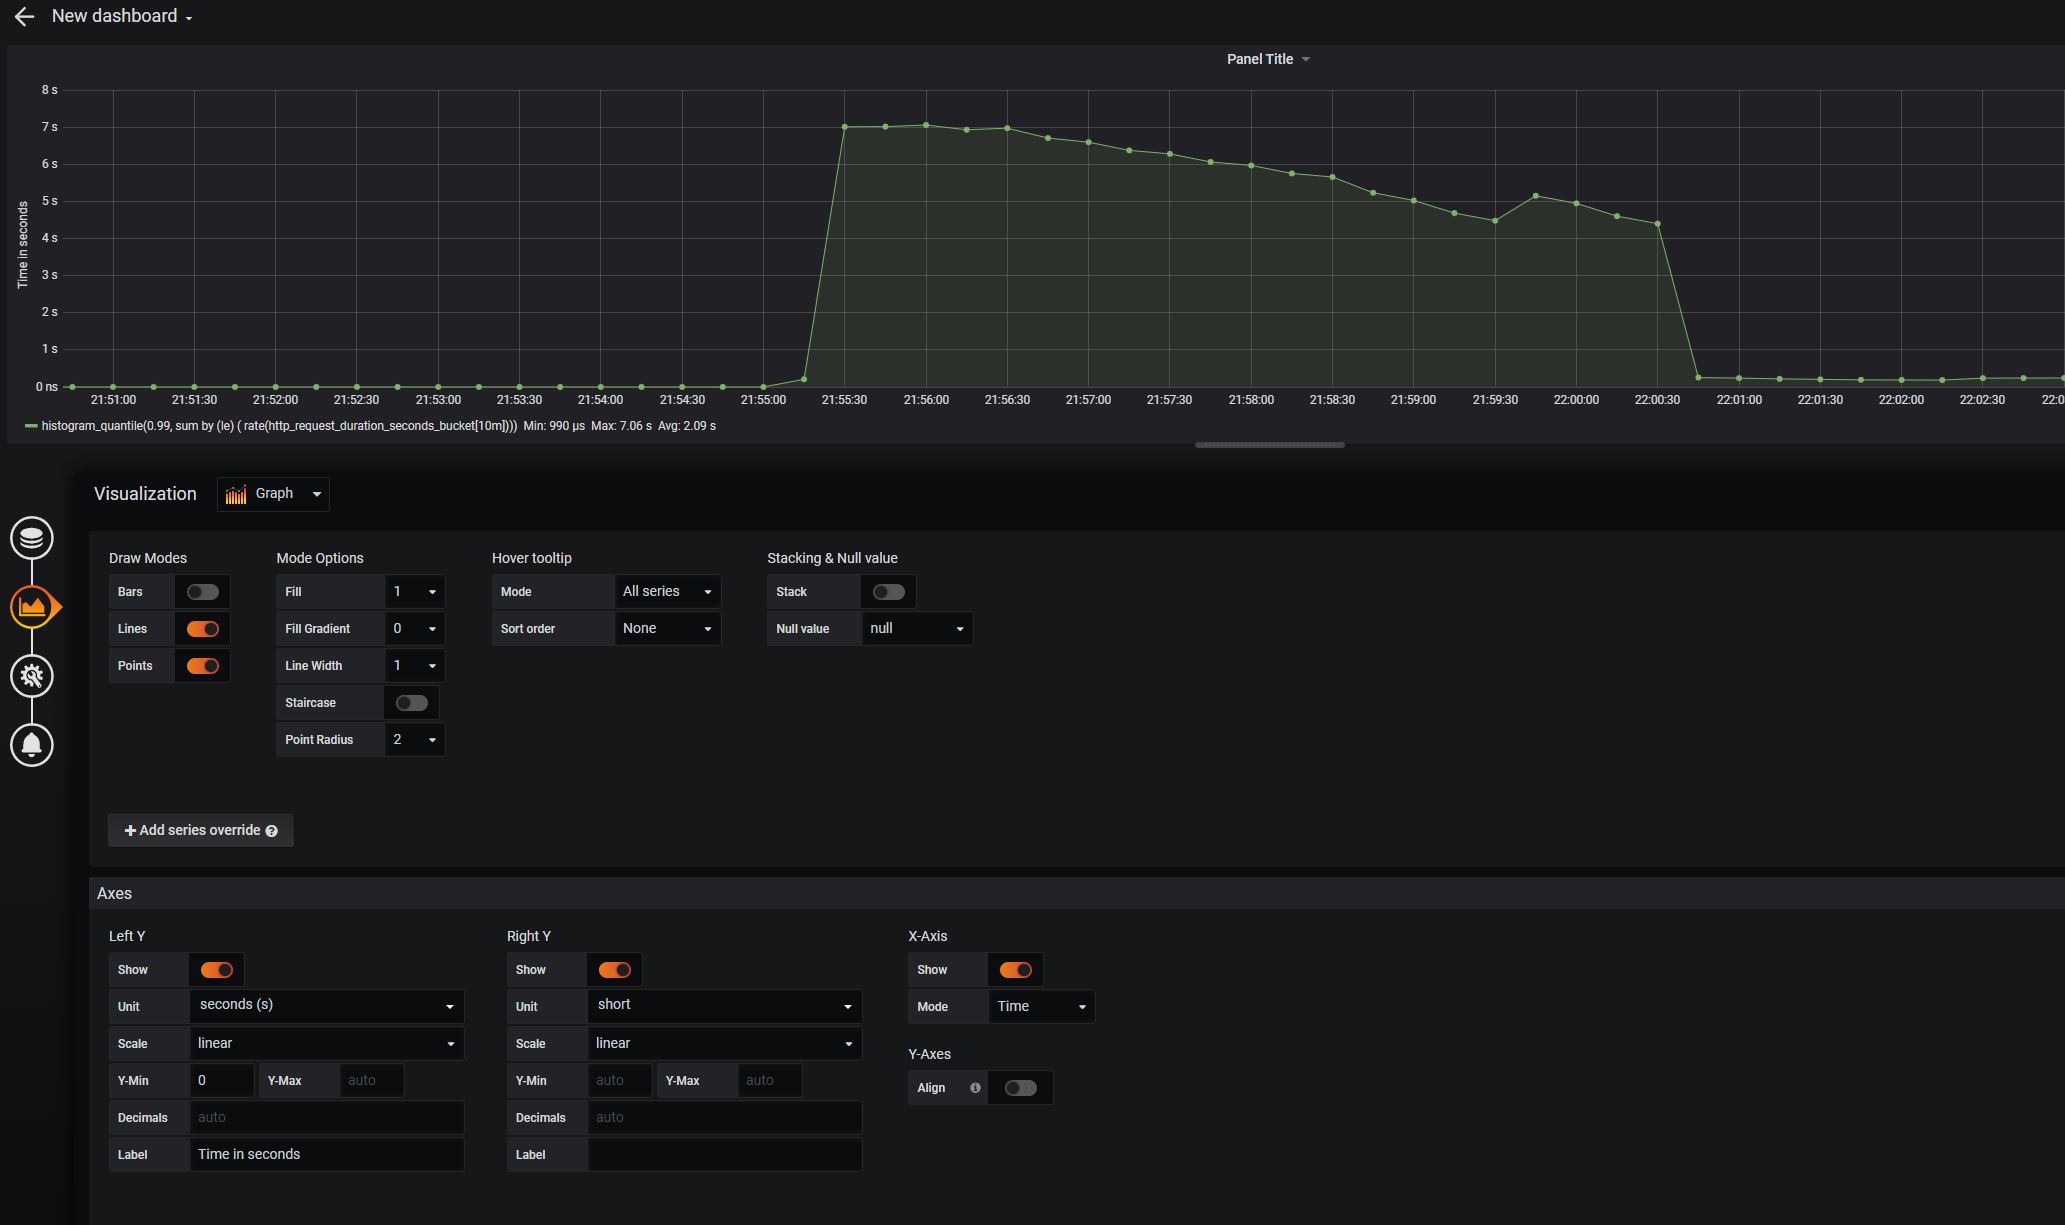The width and height of the screenshot is (2065, 1225).
Task: Open the General settings gear icon
Action: [x=31, y=675]
